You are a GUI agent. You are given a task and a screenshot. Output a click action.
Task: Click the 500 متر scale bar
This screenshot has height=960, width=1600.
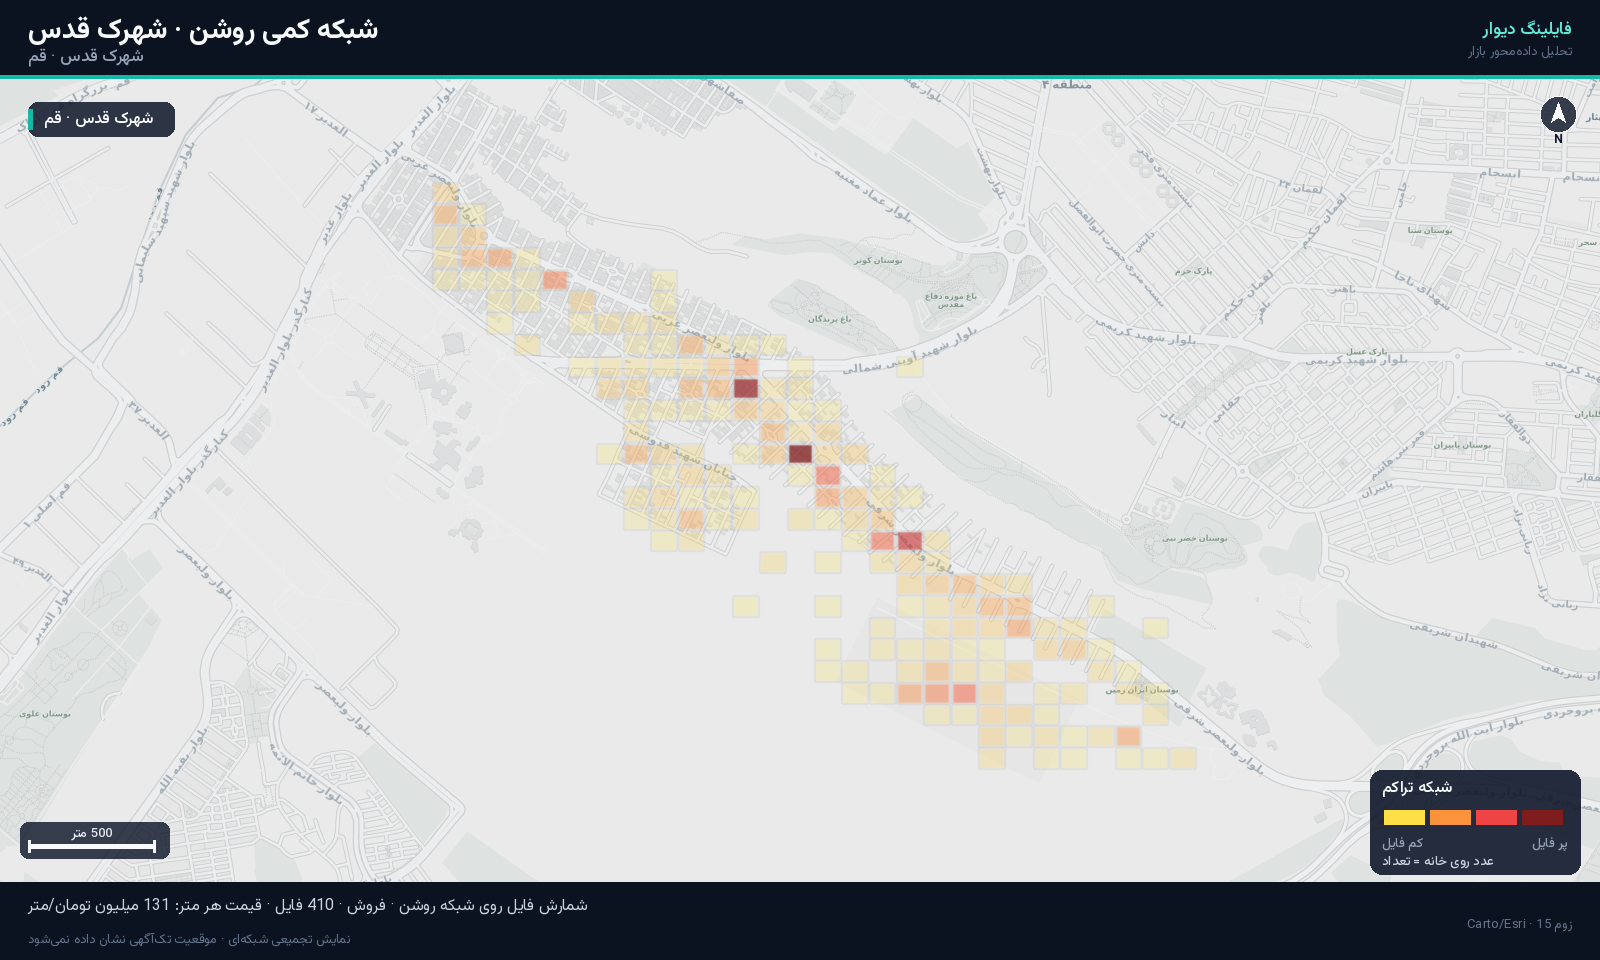click(x=94, y=841)
